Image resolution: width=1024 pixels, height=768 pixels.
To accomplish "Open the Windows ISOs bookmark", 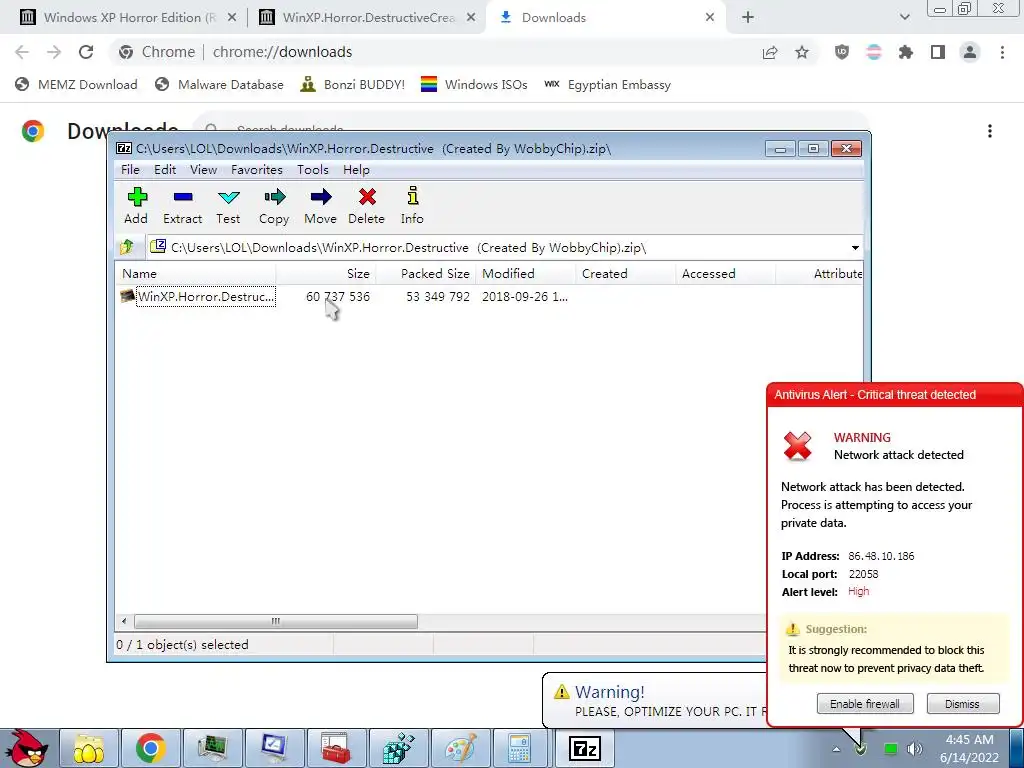I will 474,84.
